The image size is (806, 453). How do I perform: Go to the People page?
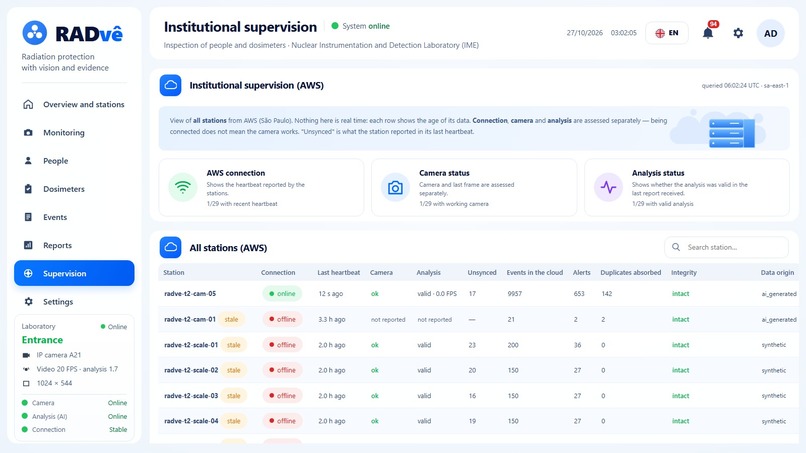pyautogui.click(x=74, y=161)
